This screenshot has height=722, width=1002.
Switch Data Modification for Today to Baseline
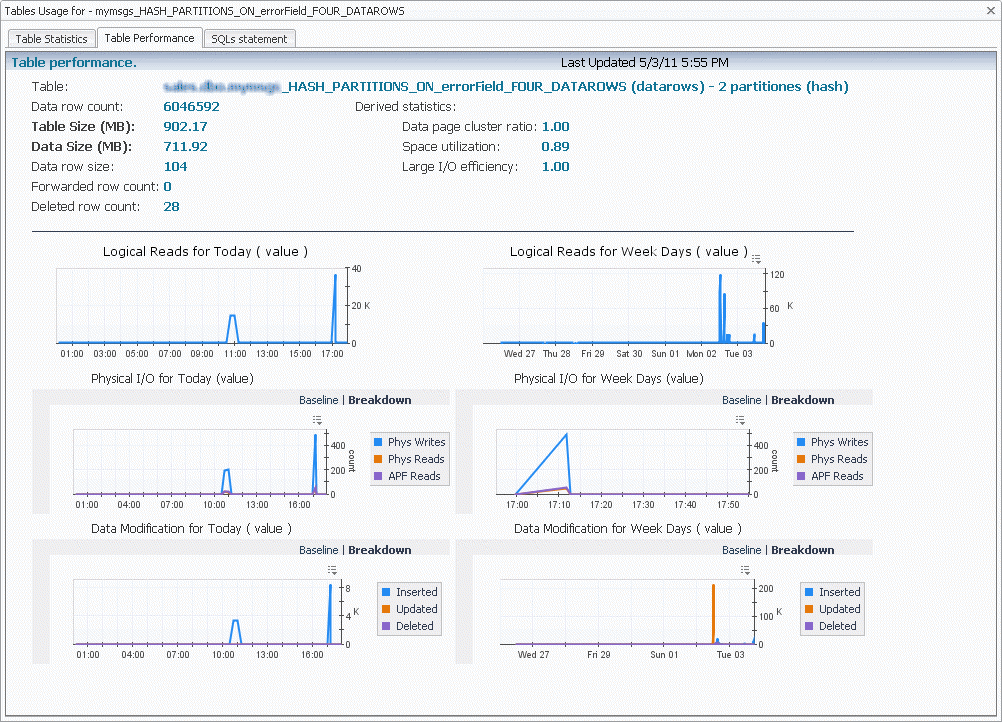pos(319,550)
